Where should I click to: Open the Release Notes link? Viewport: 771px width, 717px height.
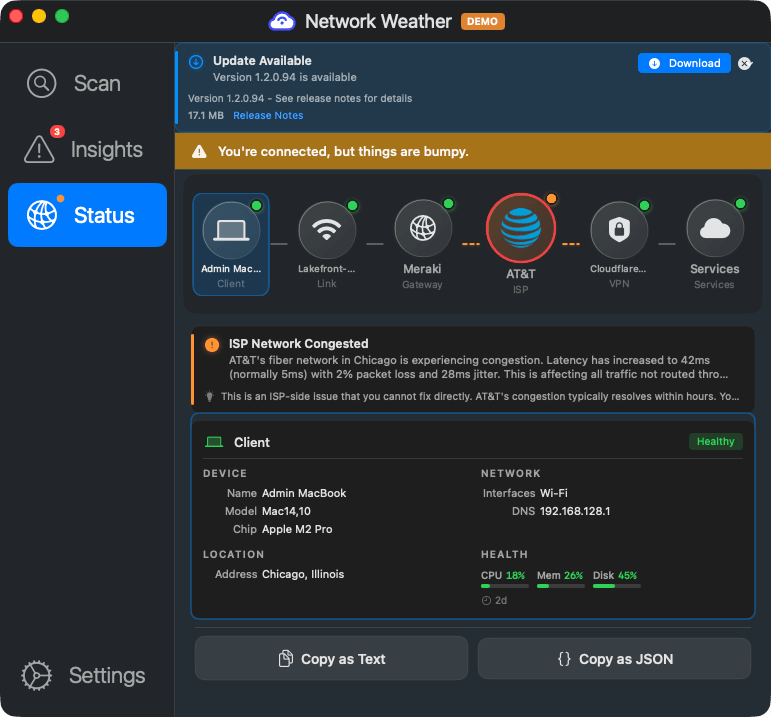pos(268,116)
